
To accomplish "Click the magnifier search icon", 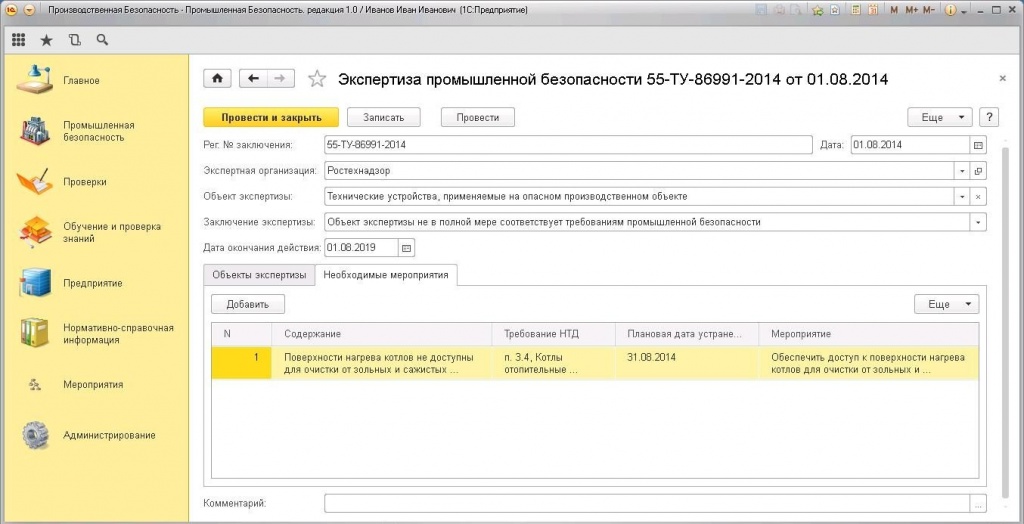I will [101, 40].
